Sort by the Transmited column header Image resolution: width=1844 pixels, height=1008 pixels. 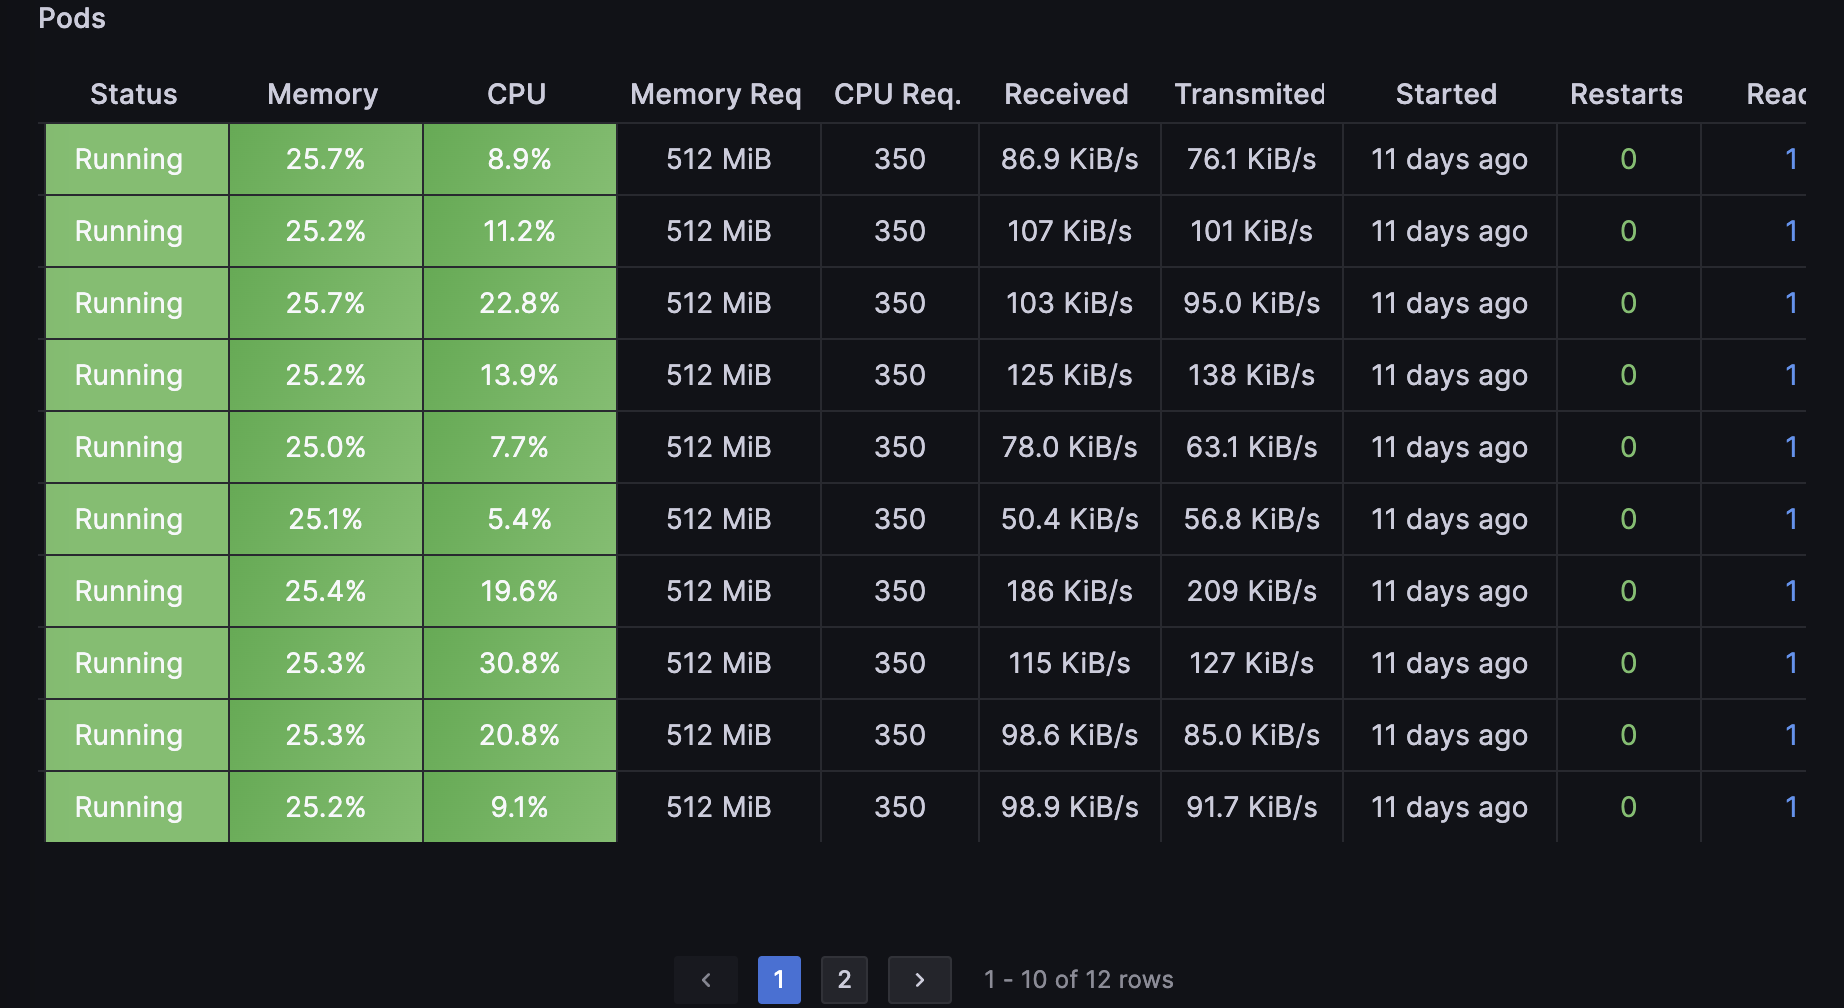click(x=1249, y=94)
